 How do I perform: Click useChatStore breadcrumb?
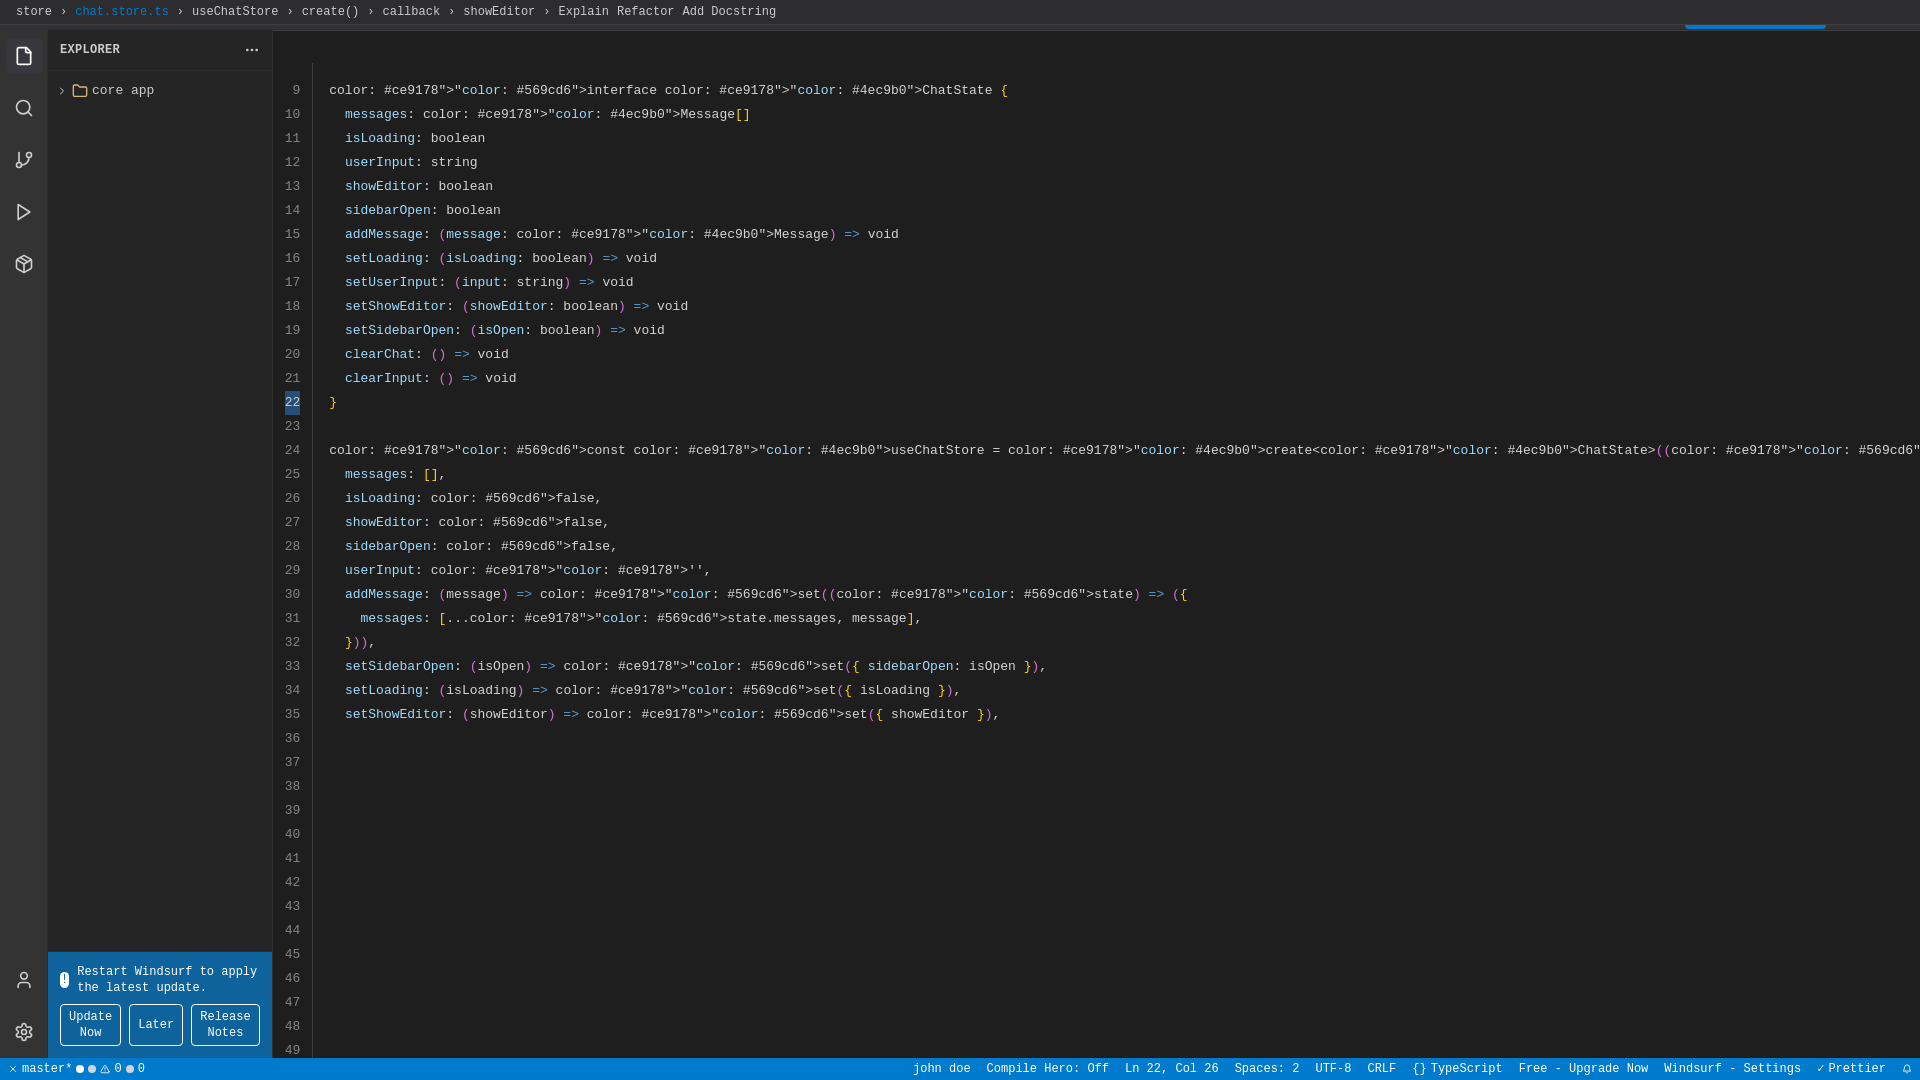[x=235, y=12]
